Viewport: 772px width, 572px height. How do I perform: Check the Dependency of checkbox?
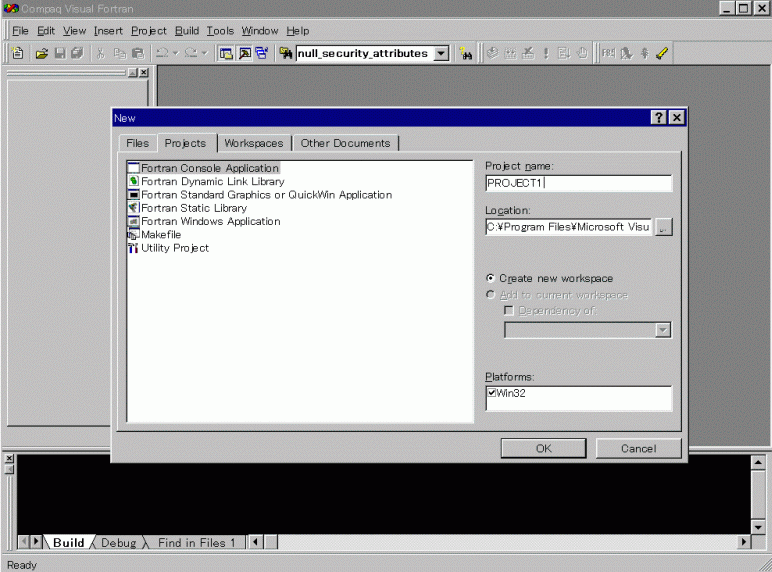click(509, 311)
